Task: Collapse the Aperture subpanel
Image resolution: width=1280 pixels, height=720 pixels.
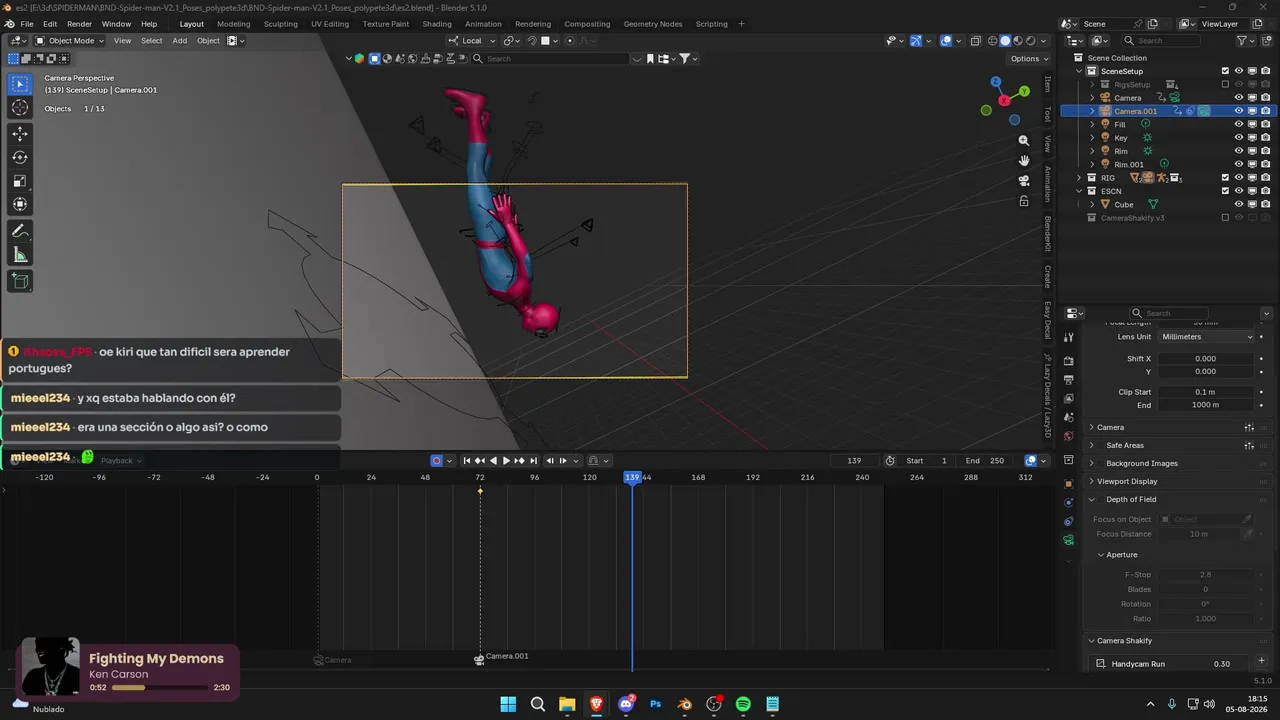Action: tap(1101, 555)
